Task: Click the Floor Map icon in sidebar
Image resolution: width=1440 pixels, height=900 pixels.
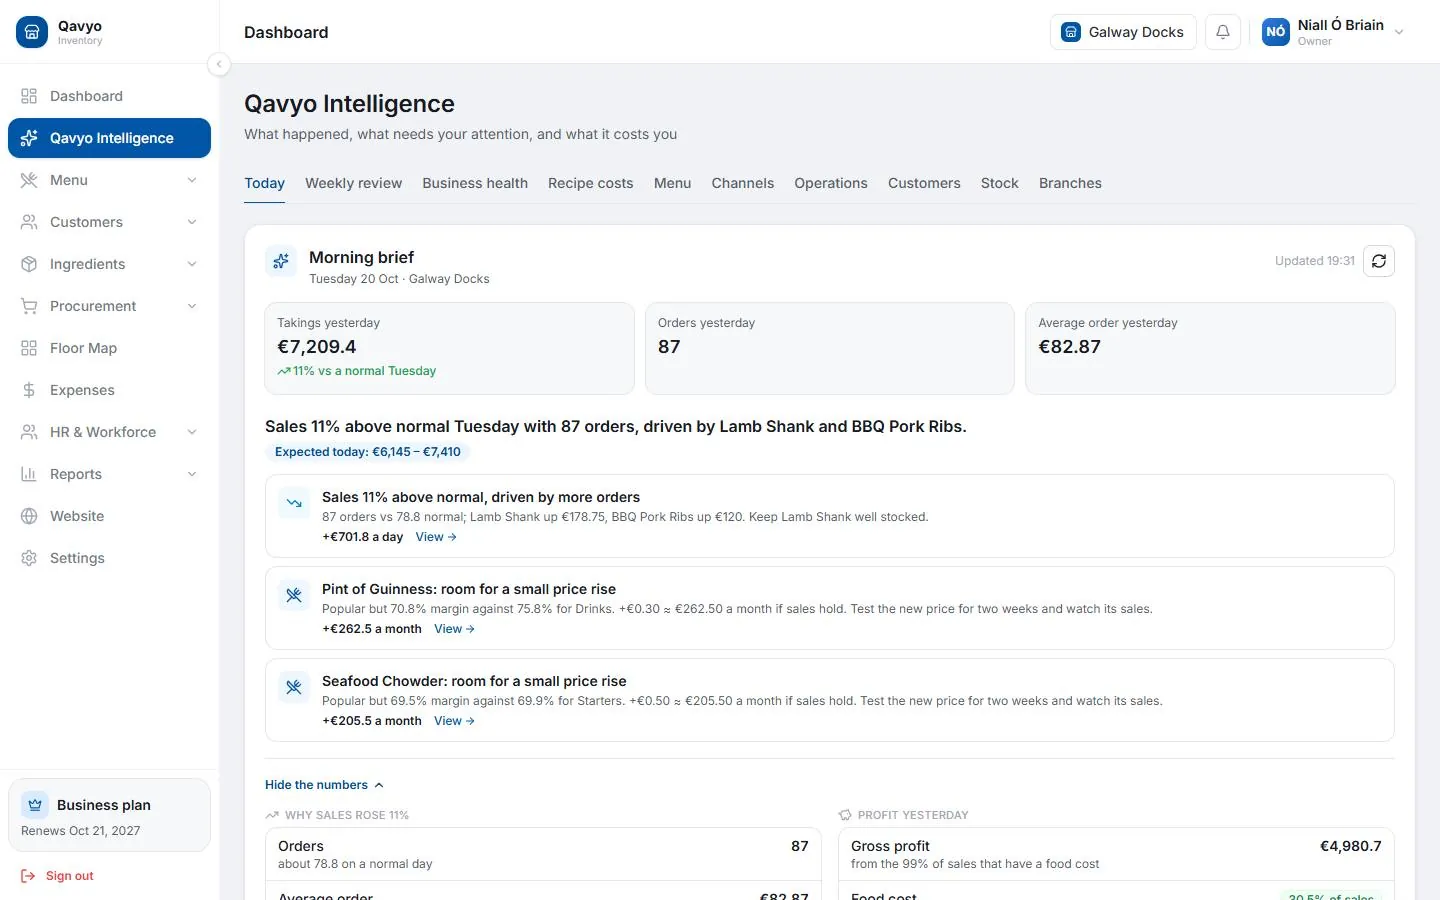Action: point(29,348)
